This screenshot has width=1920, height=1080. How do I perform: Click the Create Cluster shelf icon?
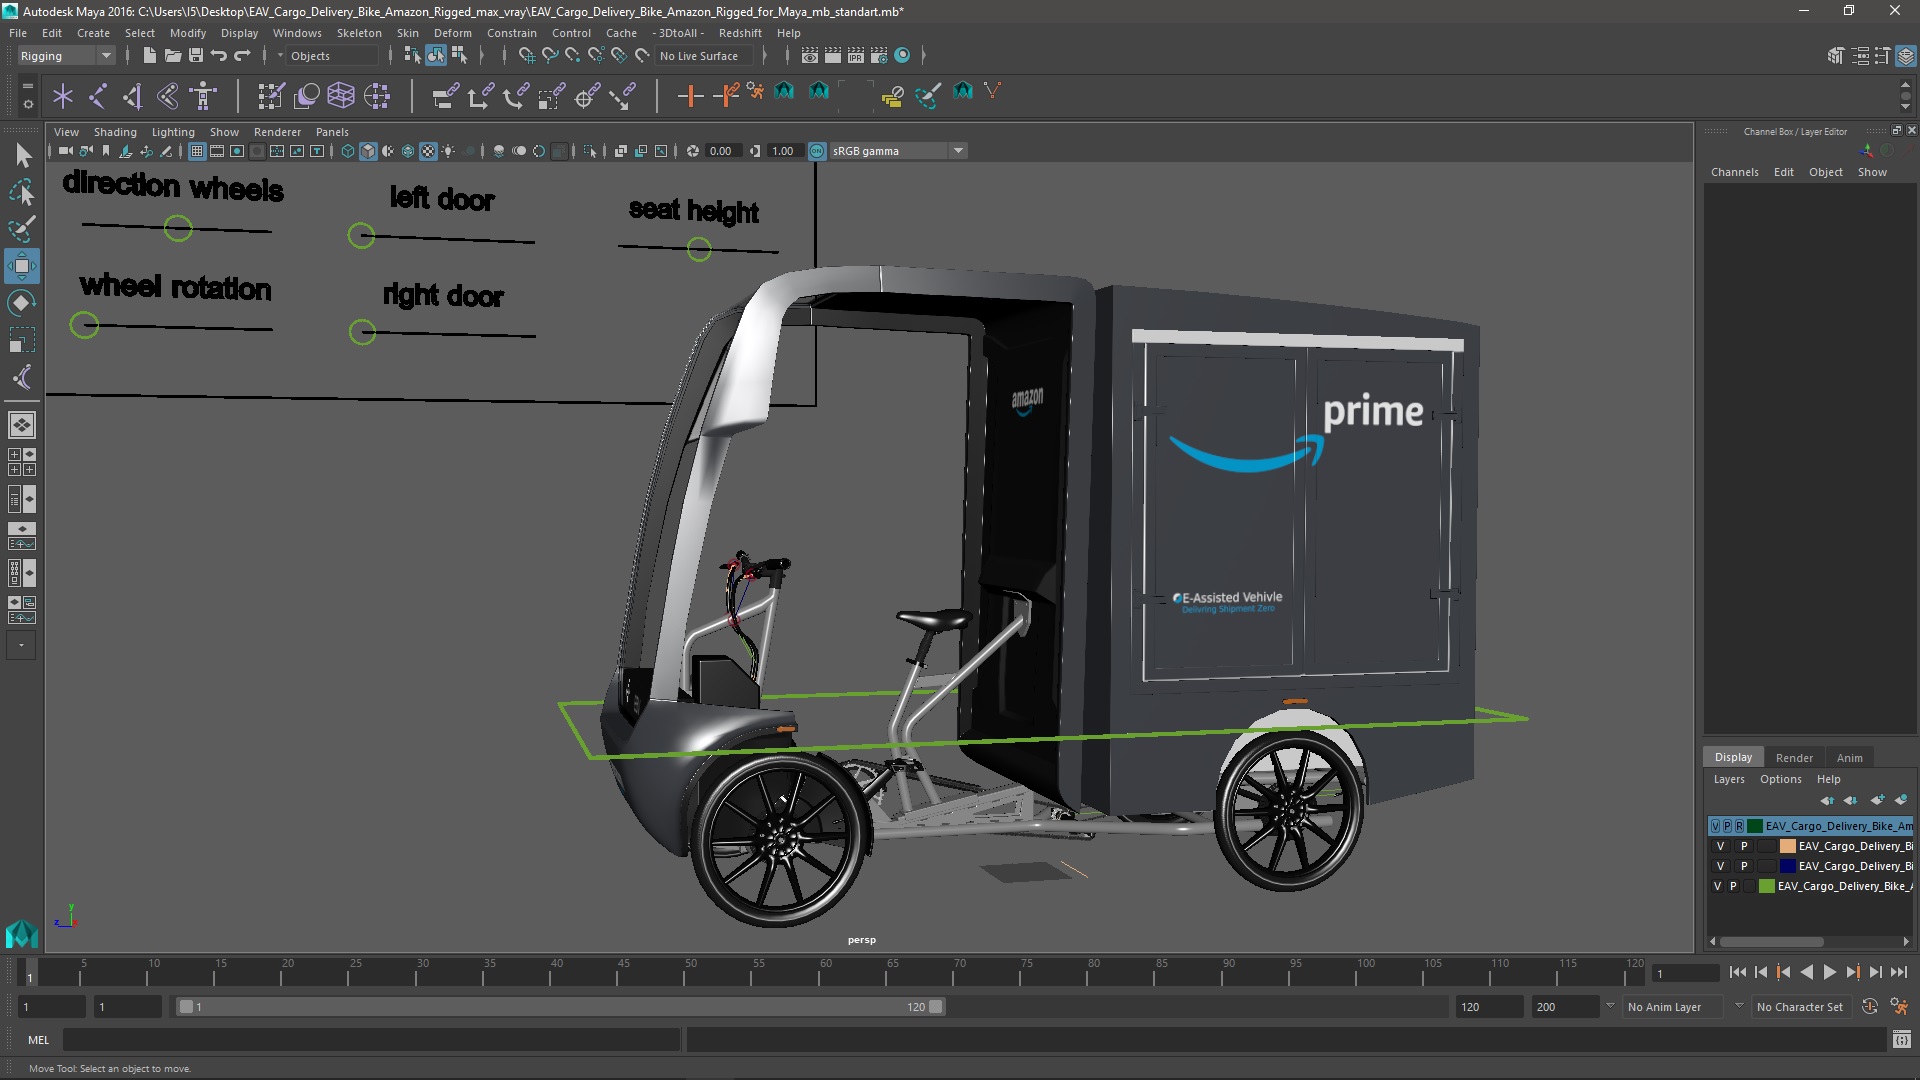pyautogui.click(x=377, y=96)
